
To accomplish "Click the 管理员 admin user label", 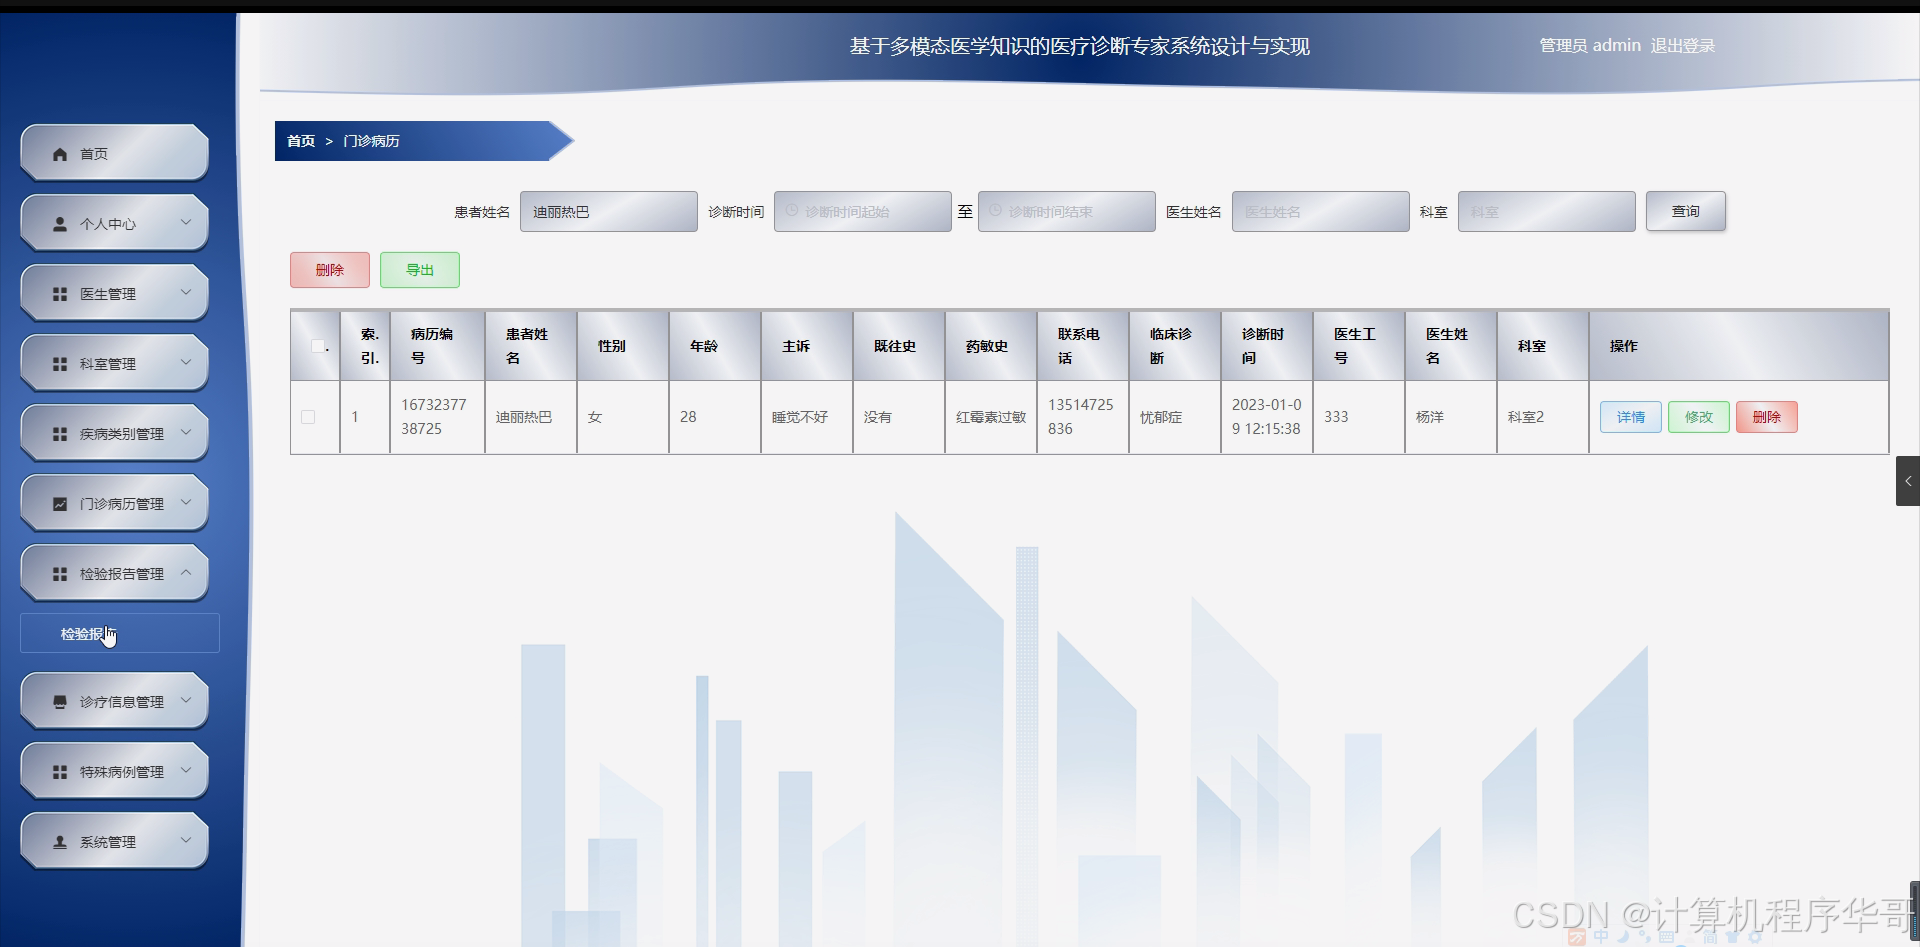I will coord(1590,46).
